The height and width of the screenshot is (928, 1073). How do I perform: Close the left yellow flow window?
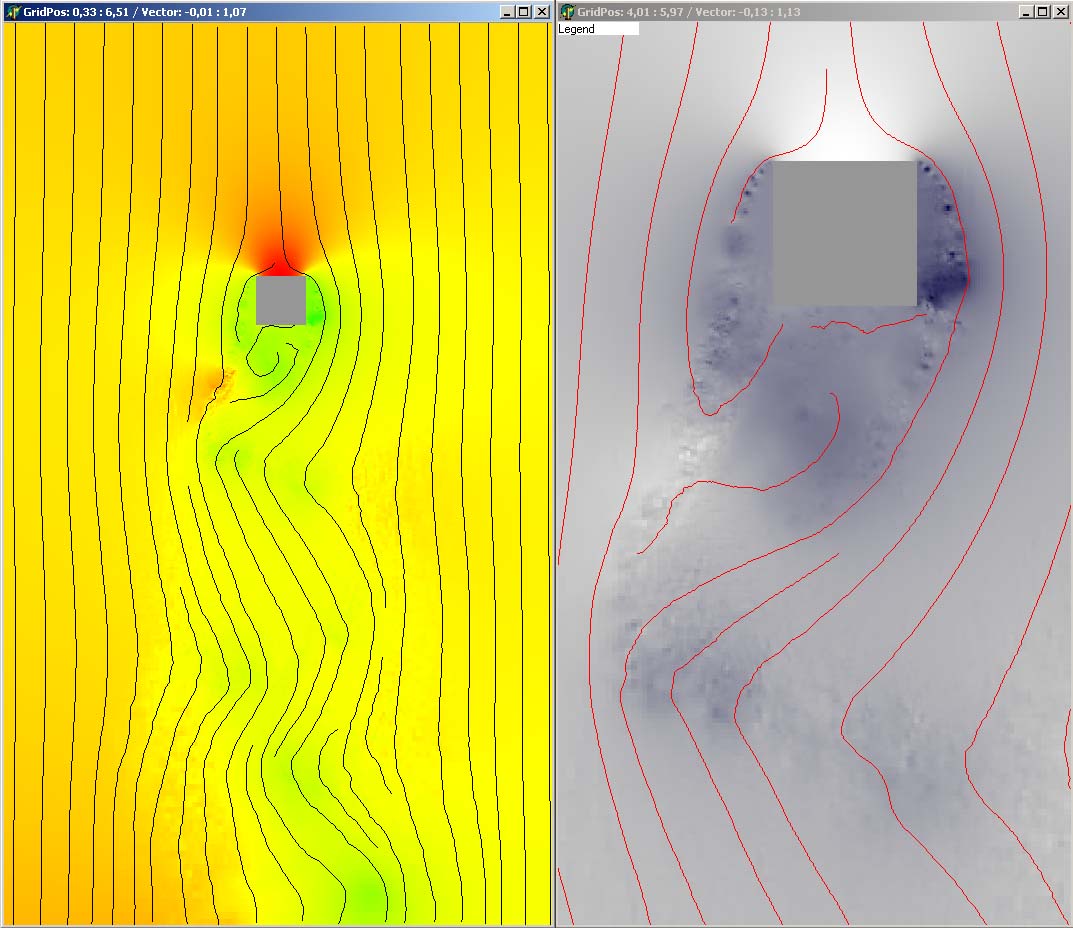pyautogui.click(x=541, y=12)
